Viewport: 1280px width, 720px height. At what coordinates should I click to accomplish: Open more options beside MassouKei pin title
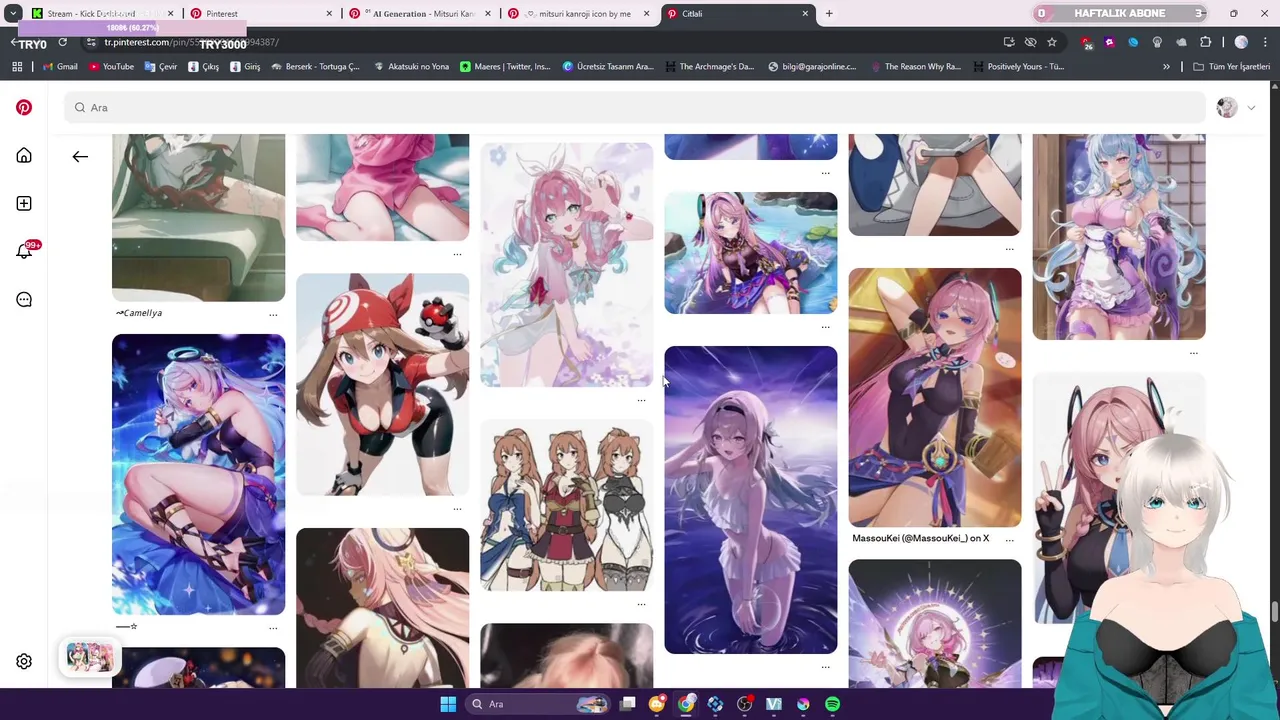click(1009, 539)
